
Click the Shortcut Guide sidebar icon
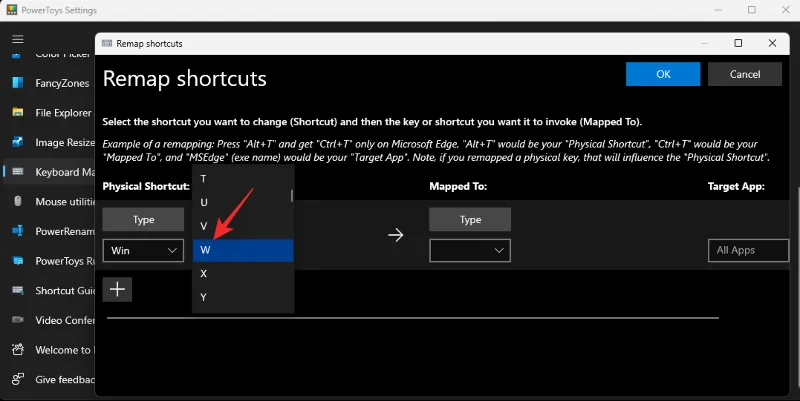pos(18,290)
